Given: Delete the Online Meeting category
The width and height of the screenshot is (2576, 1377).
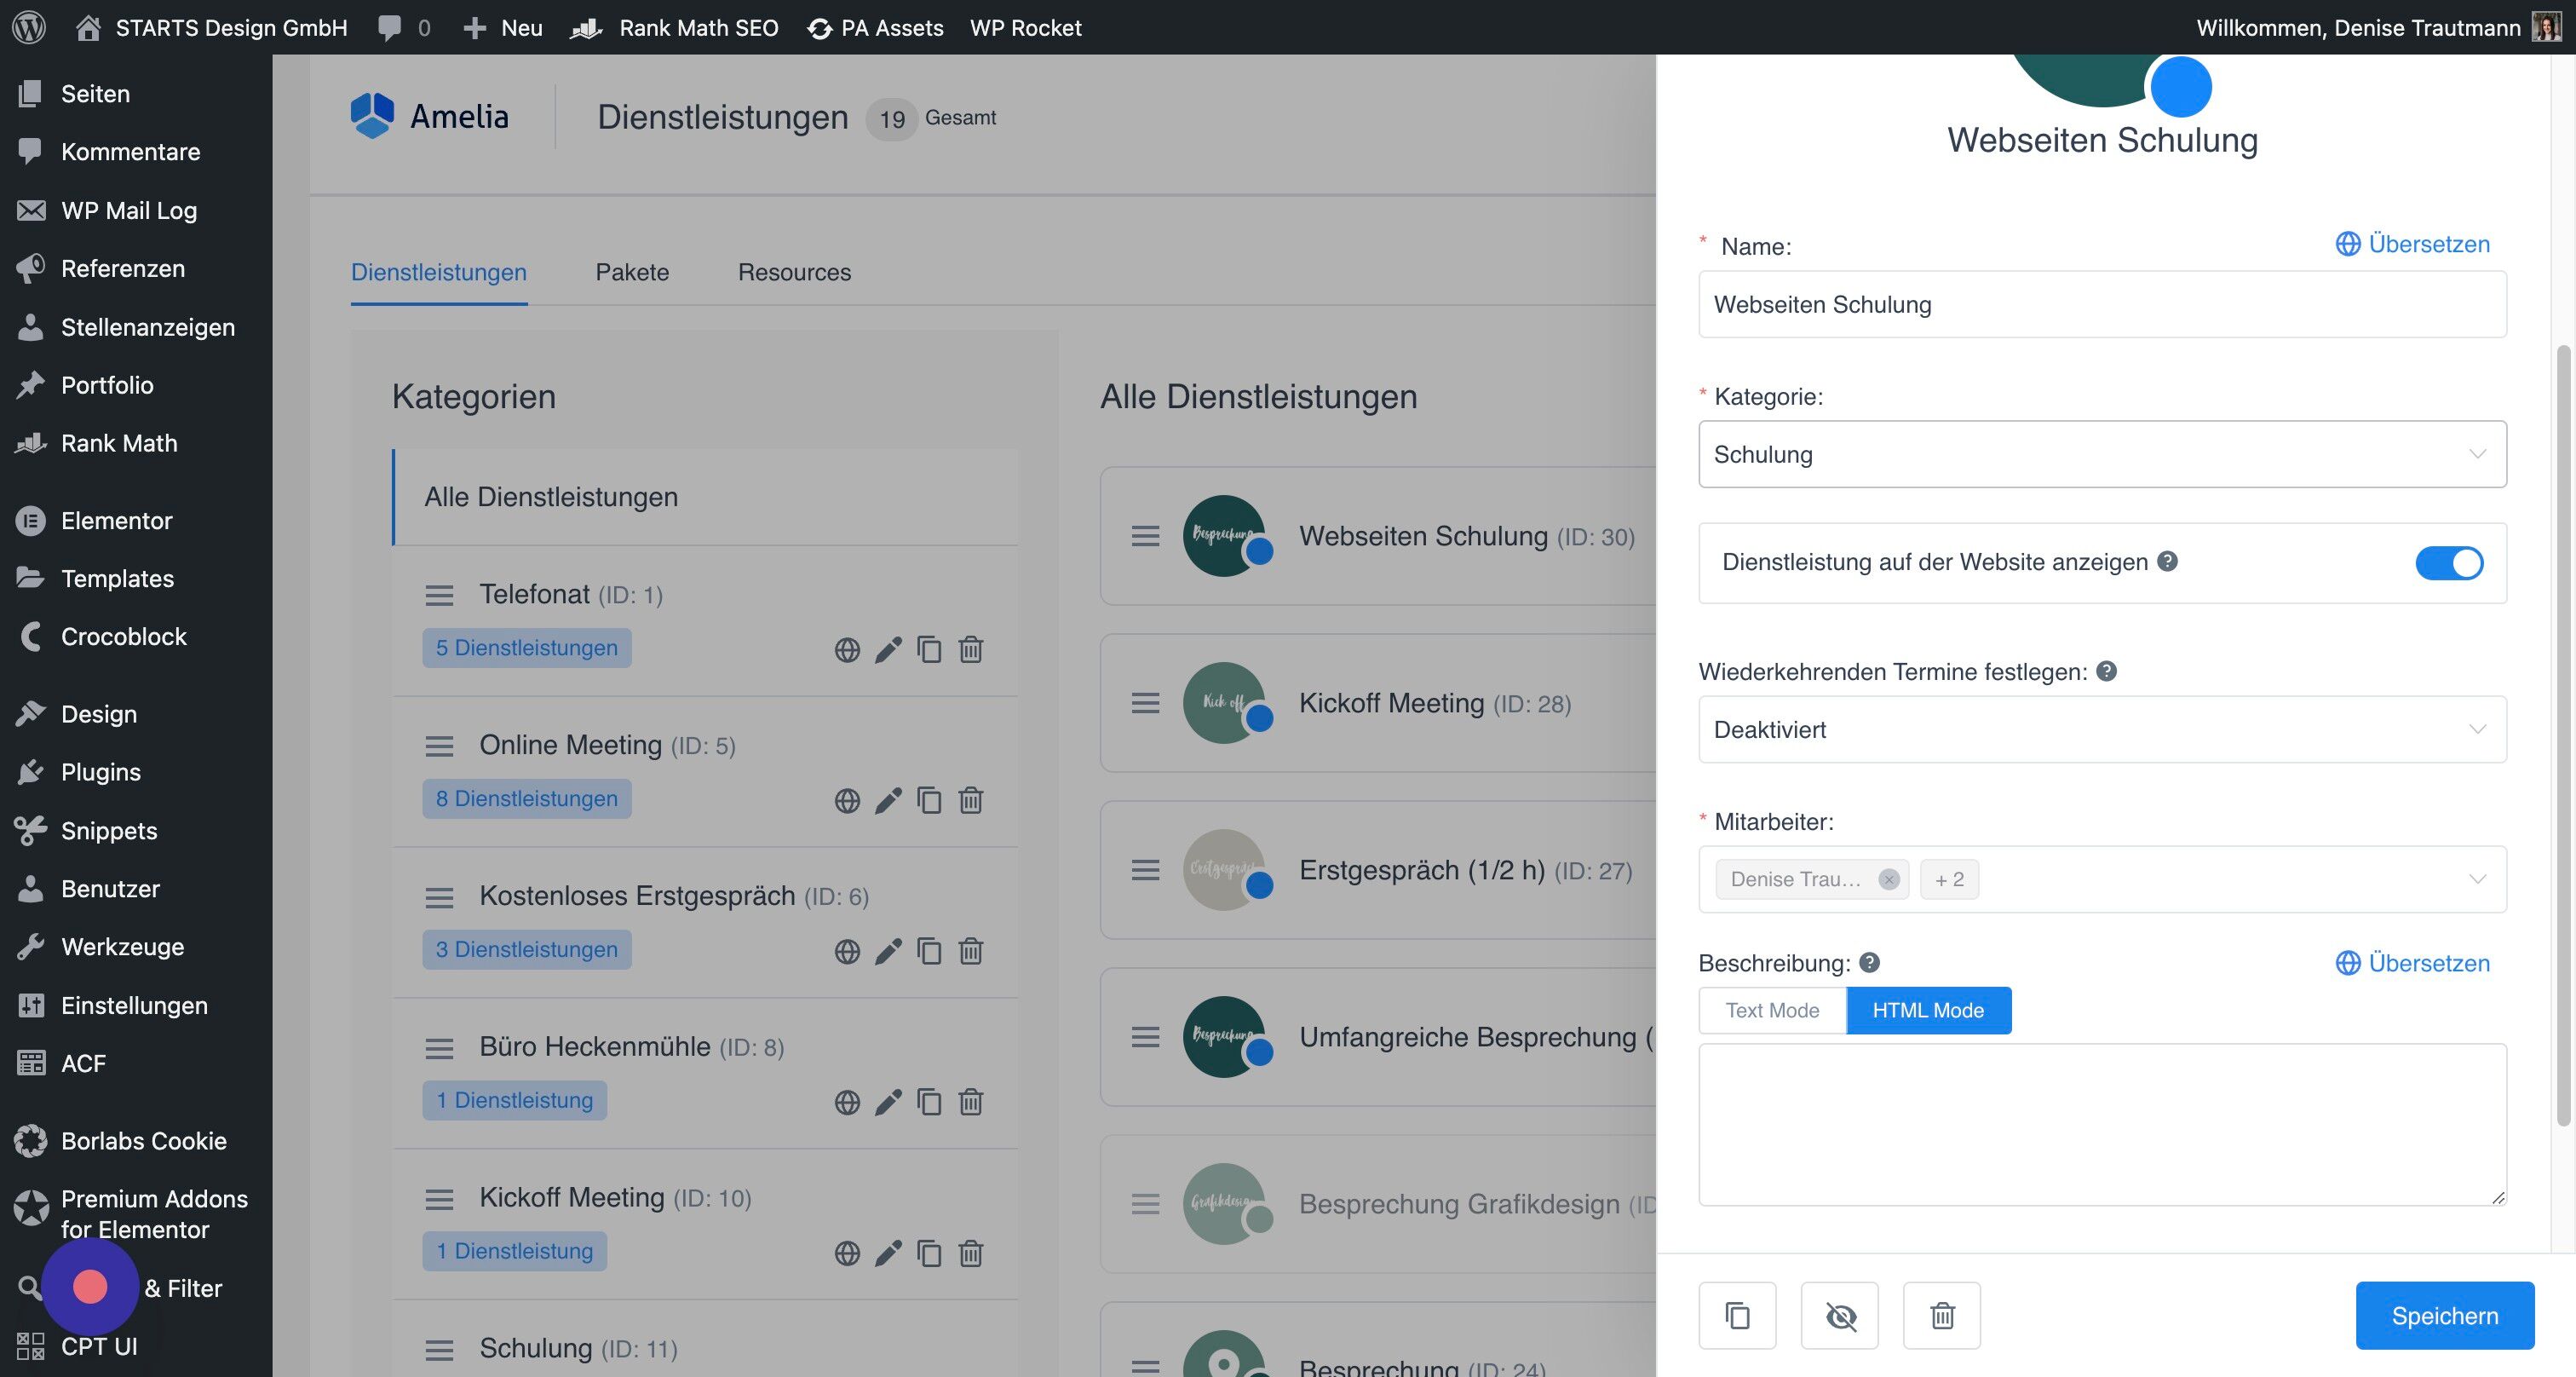Looking at the screenshot, I should click(970, 801).
